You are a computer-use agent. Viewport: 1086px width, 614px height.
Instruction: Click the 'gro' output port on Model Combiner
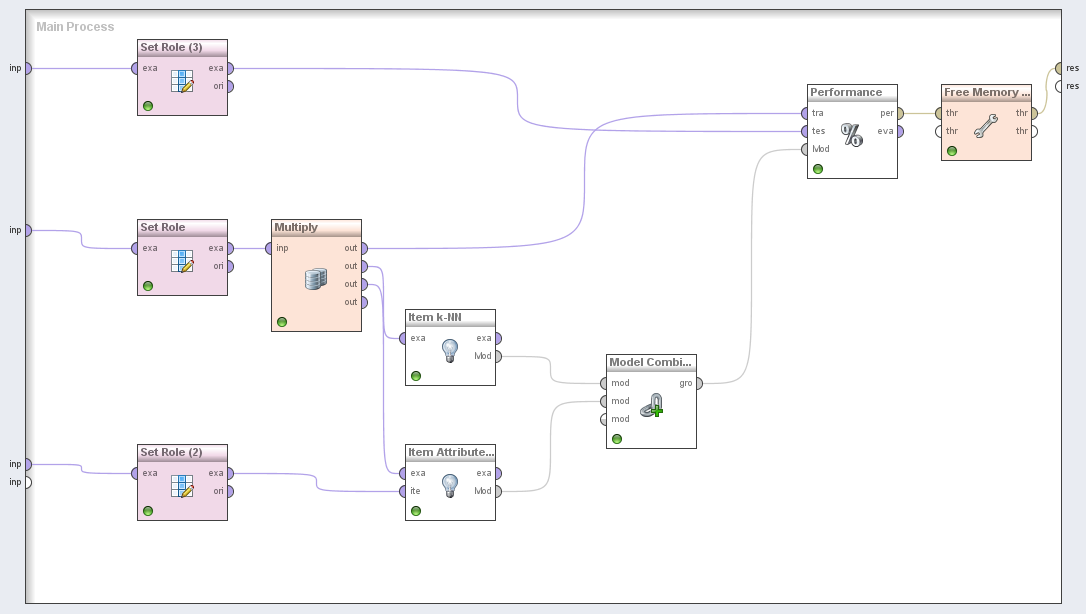pyautogui.click(x=699, y=383)
